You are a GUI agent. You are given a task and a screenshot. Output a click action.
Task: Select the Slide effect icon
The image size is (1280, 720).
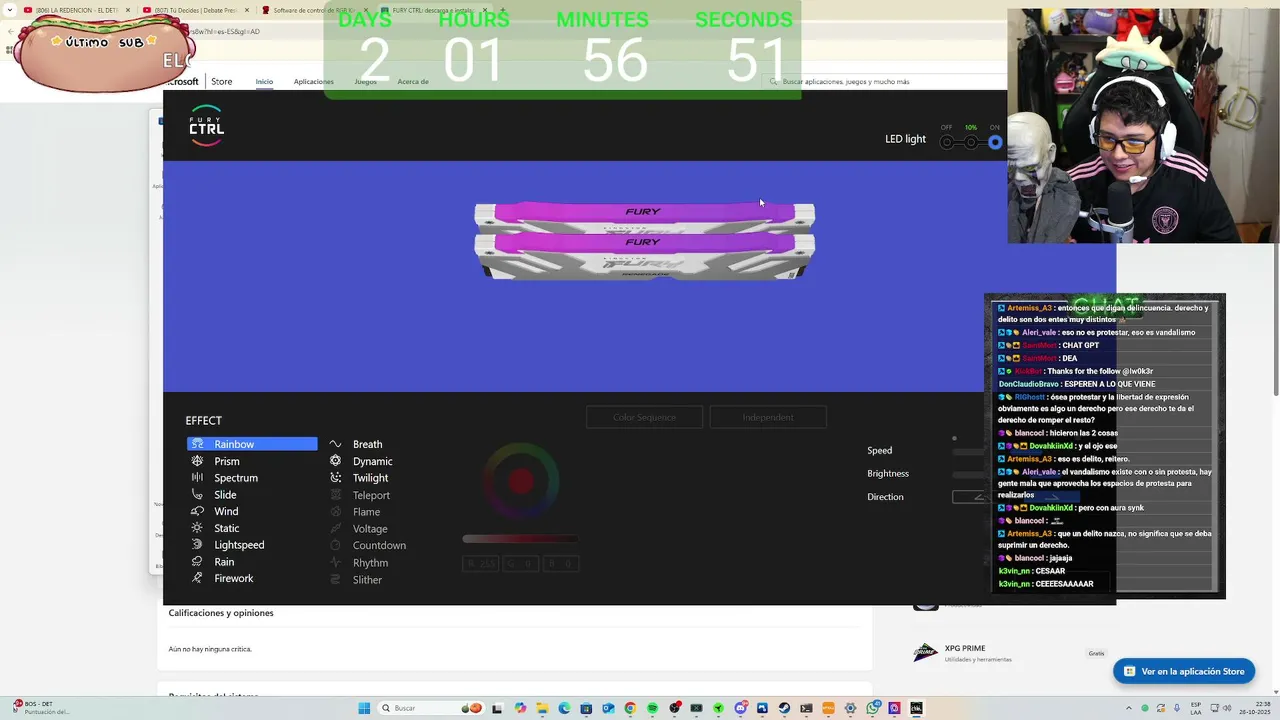point(197,495)
